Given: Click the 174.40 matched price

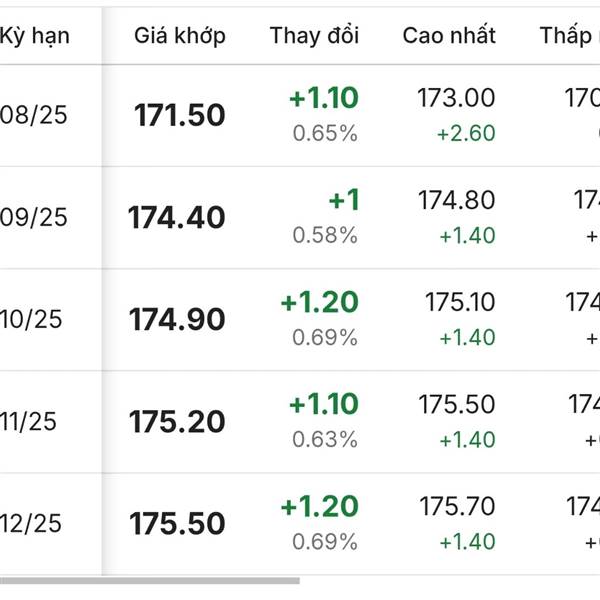Looking at the screenshot, I should click(x=176, y=217).
